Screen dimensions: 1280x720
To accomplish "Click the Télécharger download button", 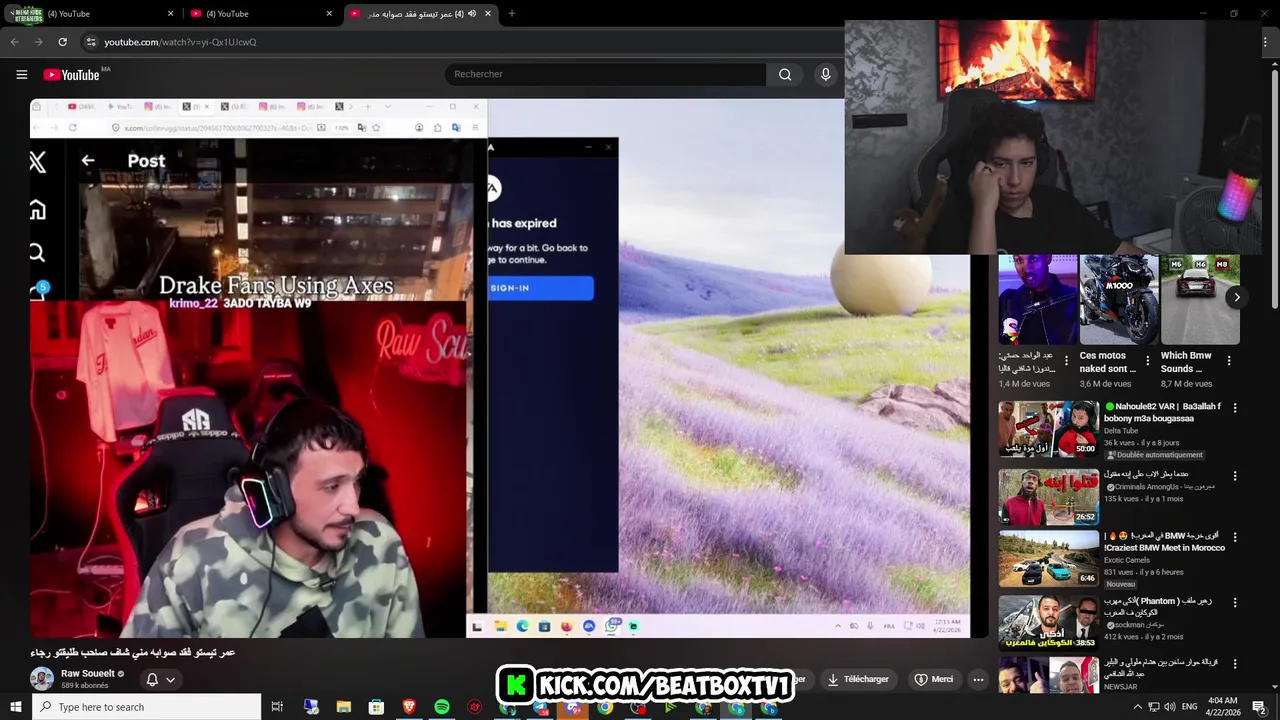I will click(x=858, y=679).
